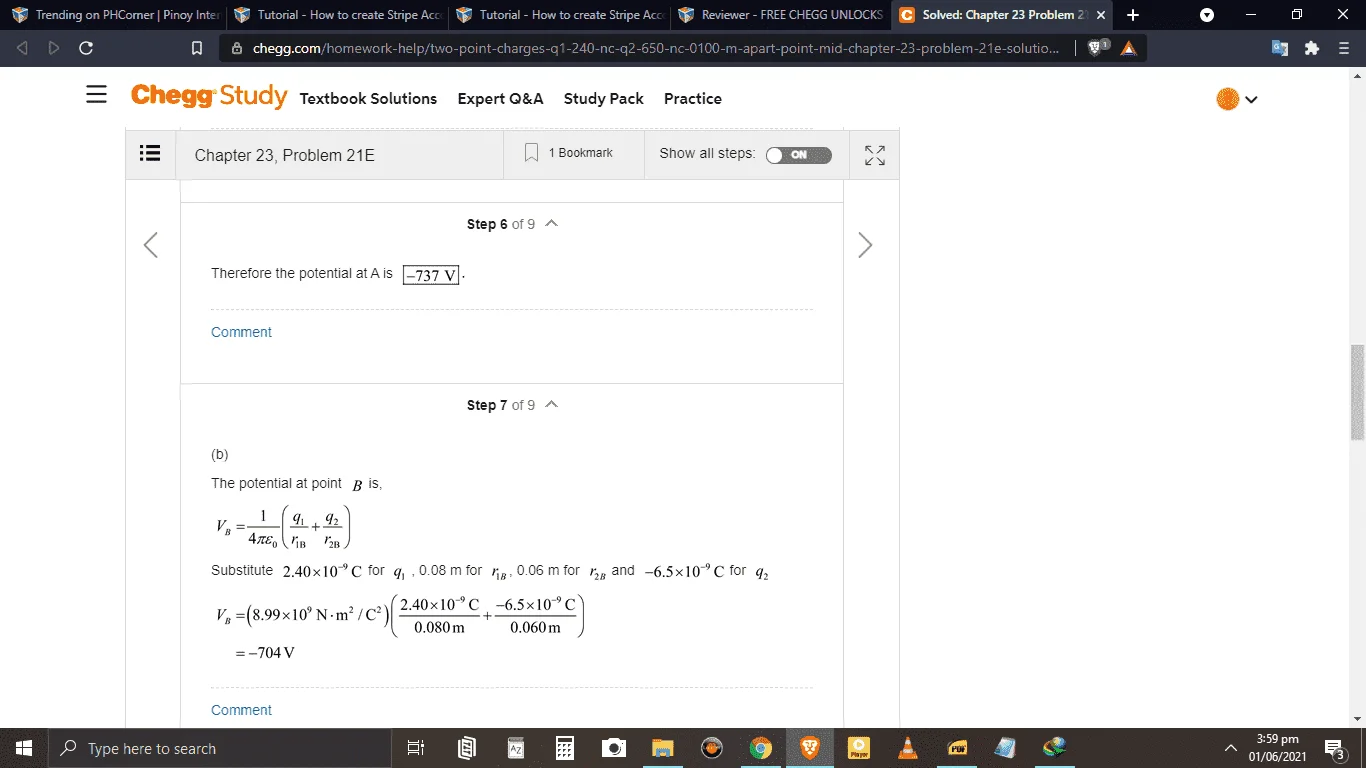Screen dimensions: 1366x768
Task: Open the notification center icon
Action: (1334, 748)
